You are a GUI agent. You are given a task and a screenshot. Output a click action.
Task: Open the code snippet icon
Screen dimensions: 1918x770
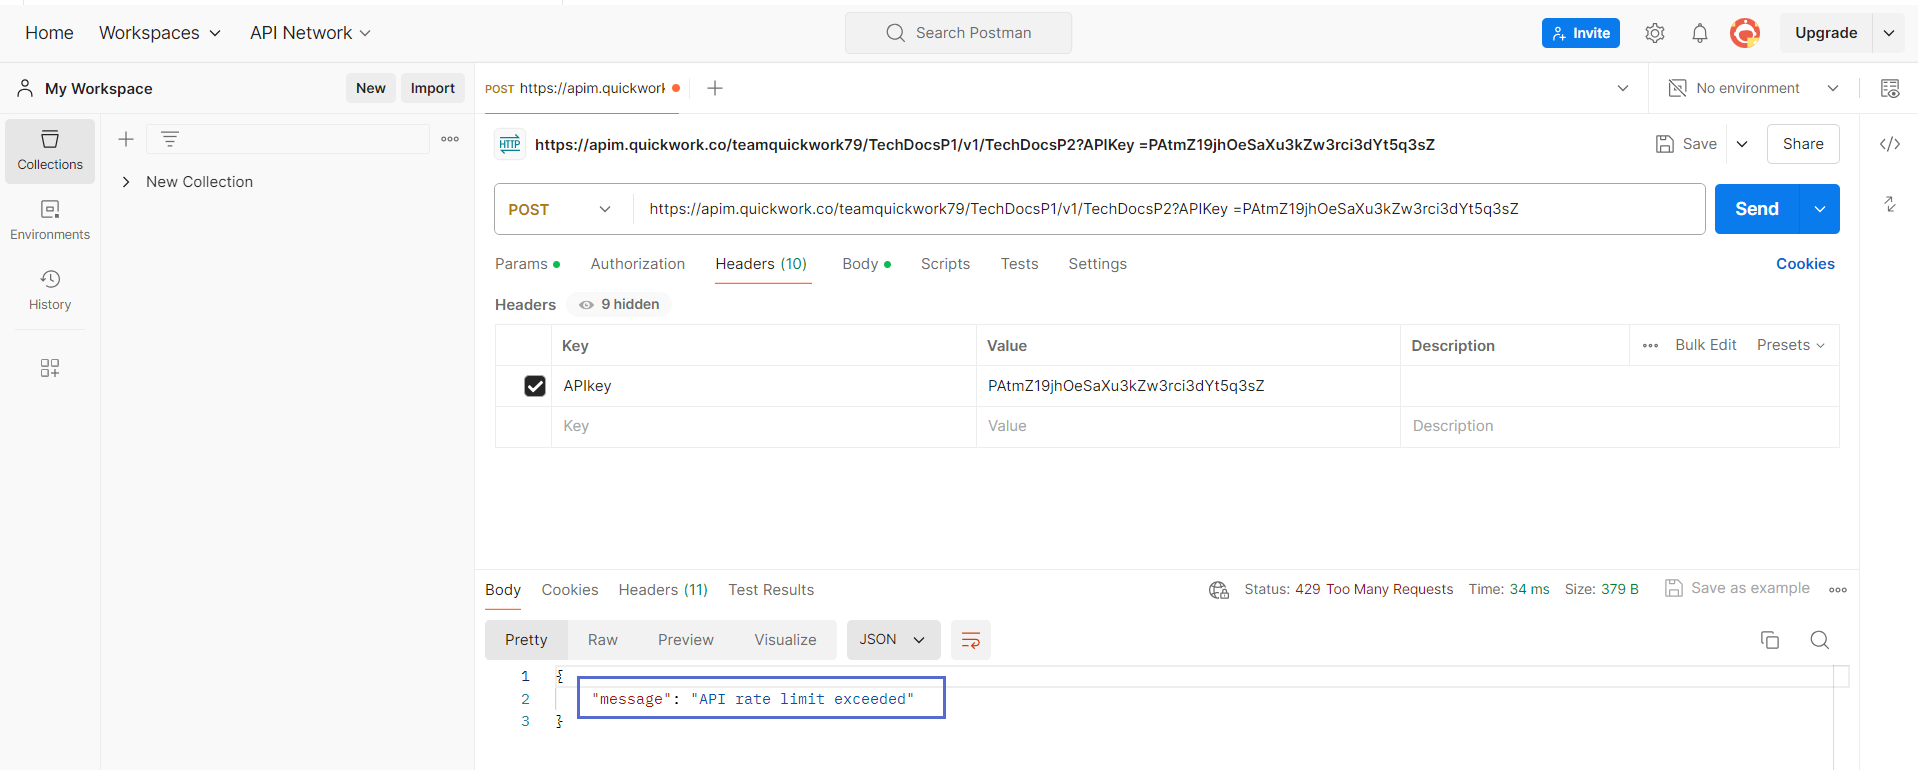[1890, 144]
